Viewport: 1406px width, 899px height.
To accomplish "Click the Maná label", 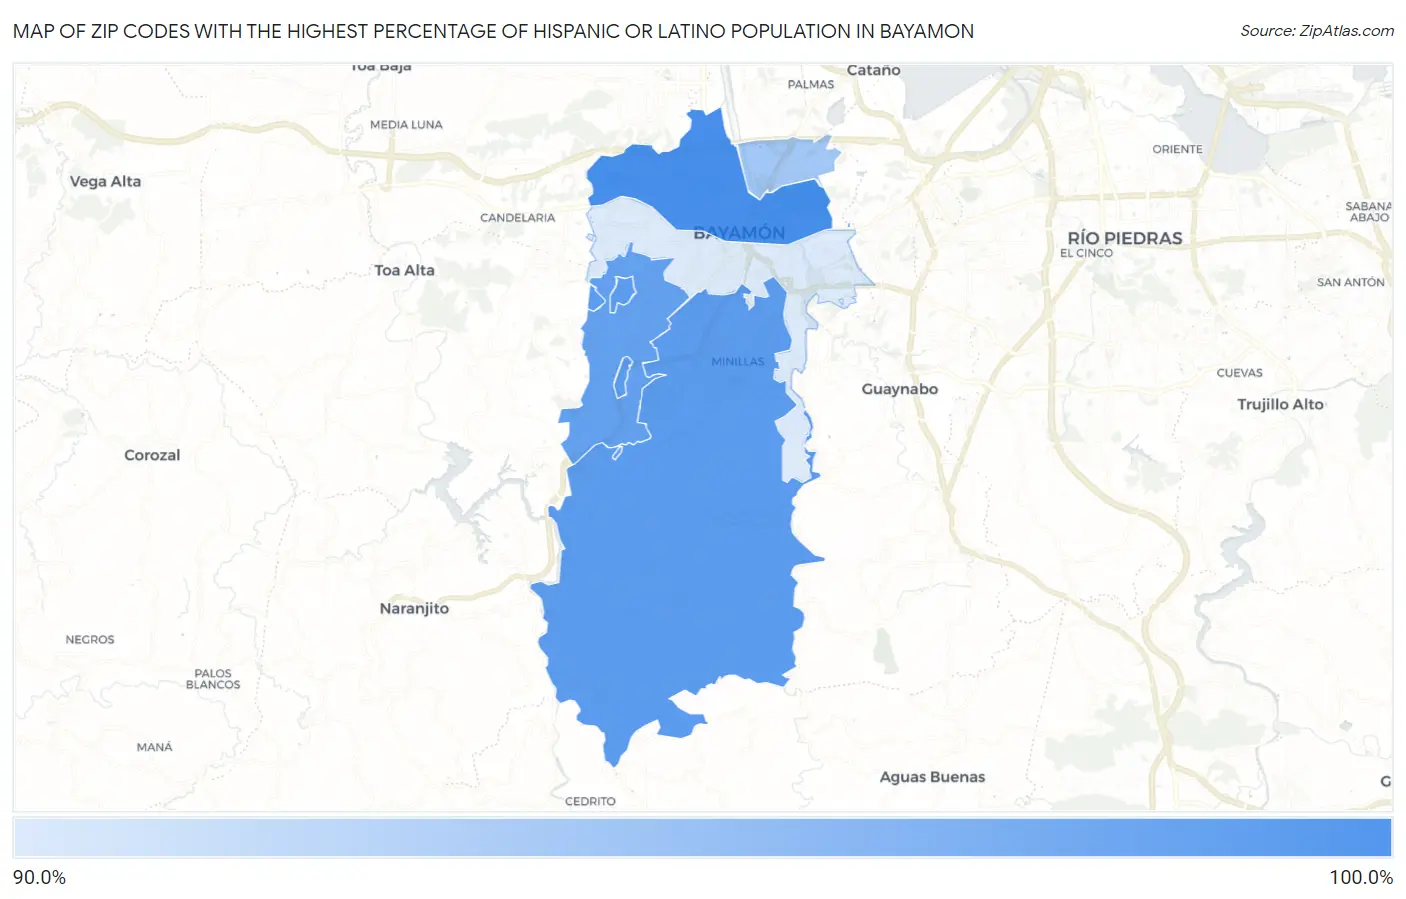I will [155, 747].
